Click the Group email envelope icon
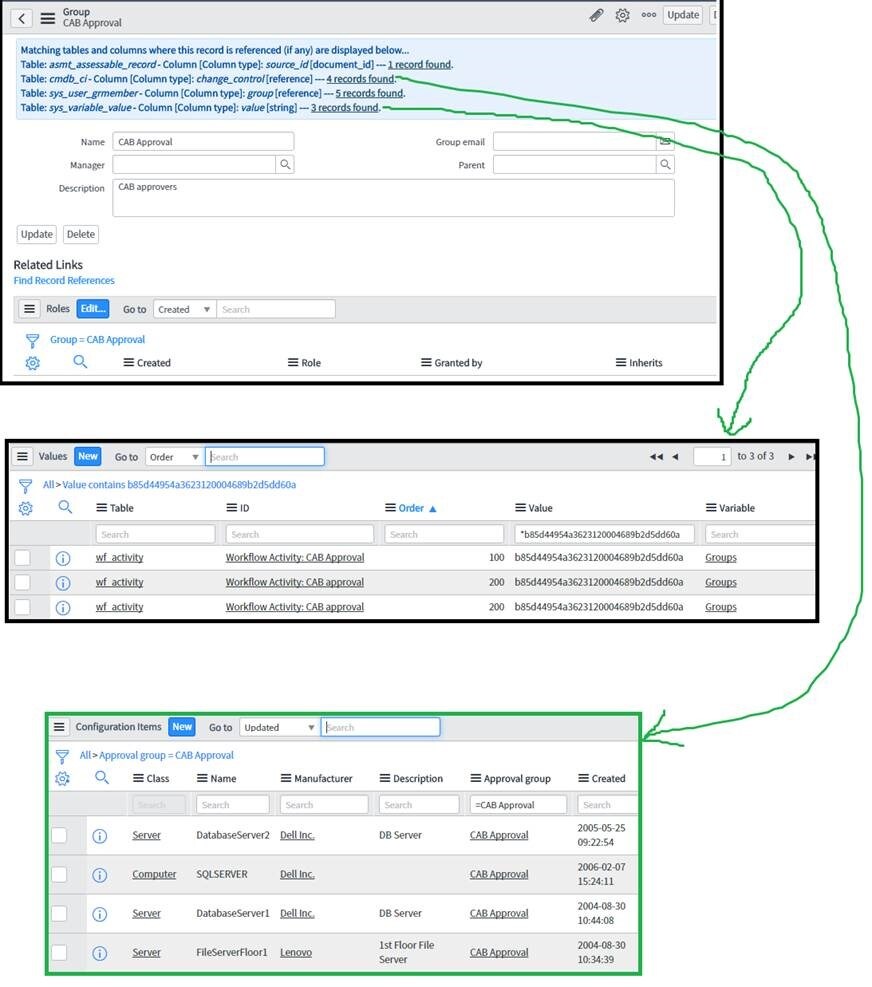 [665, 141]
